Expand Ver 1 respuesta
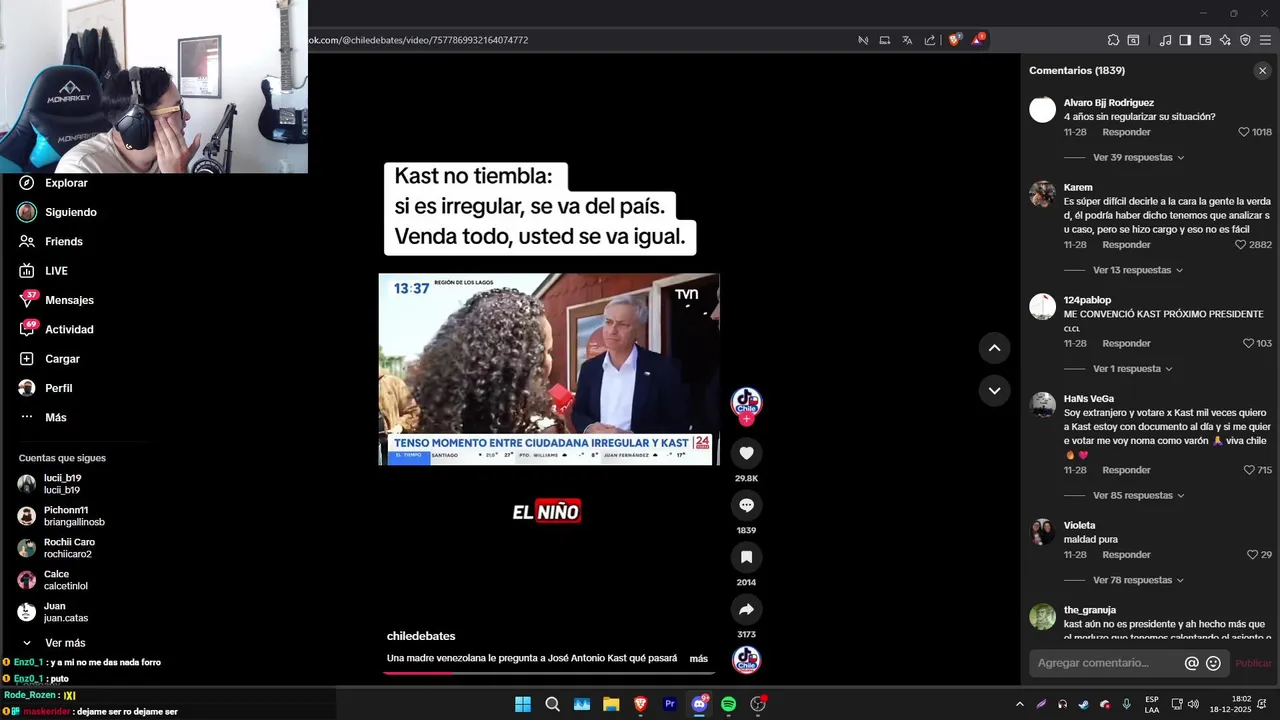The height and width of the screenshot is (720, 1280). [x=1132, y=369]
